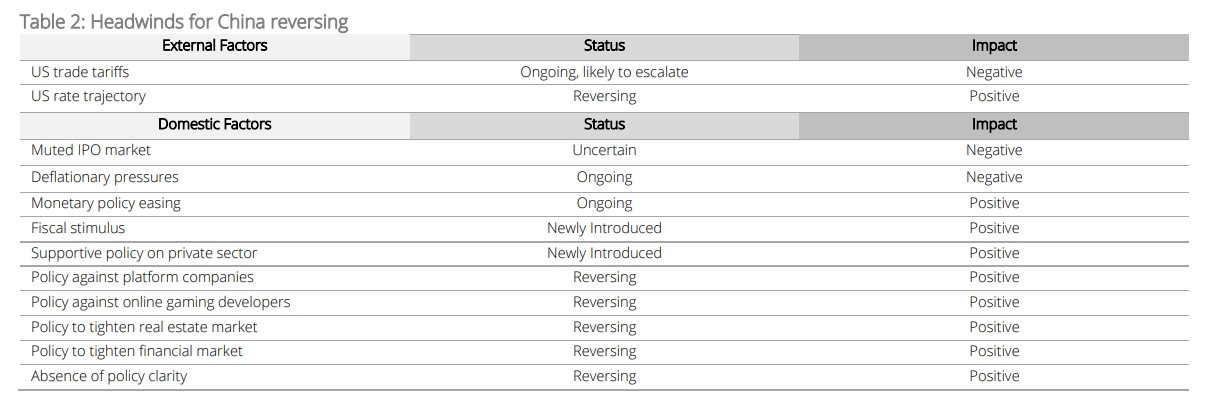The image size is (1211, 403).
Task: Click 'Ongoing, likely to escalate' status cell
Action: [x=604, y=72]
